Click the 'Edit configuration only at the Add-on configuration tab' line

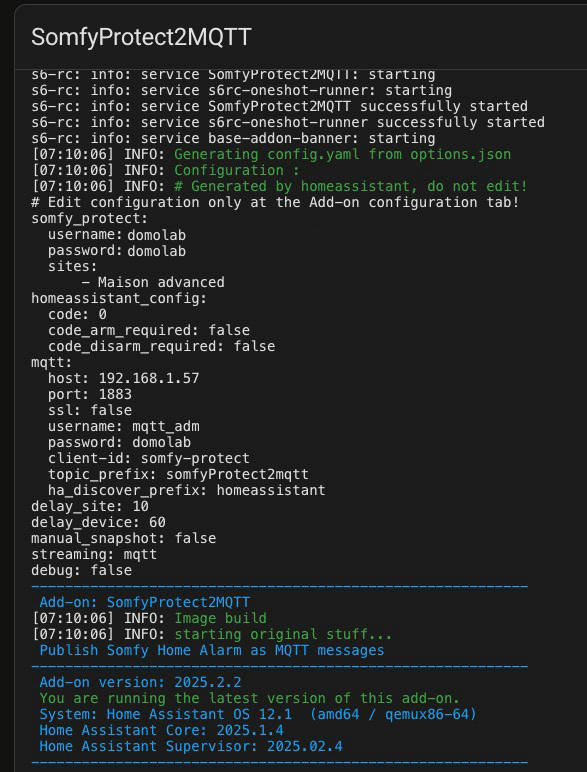click(x=275, y=202)
